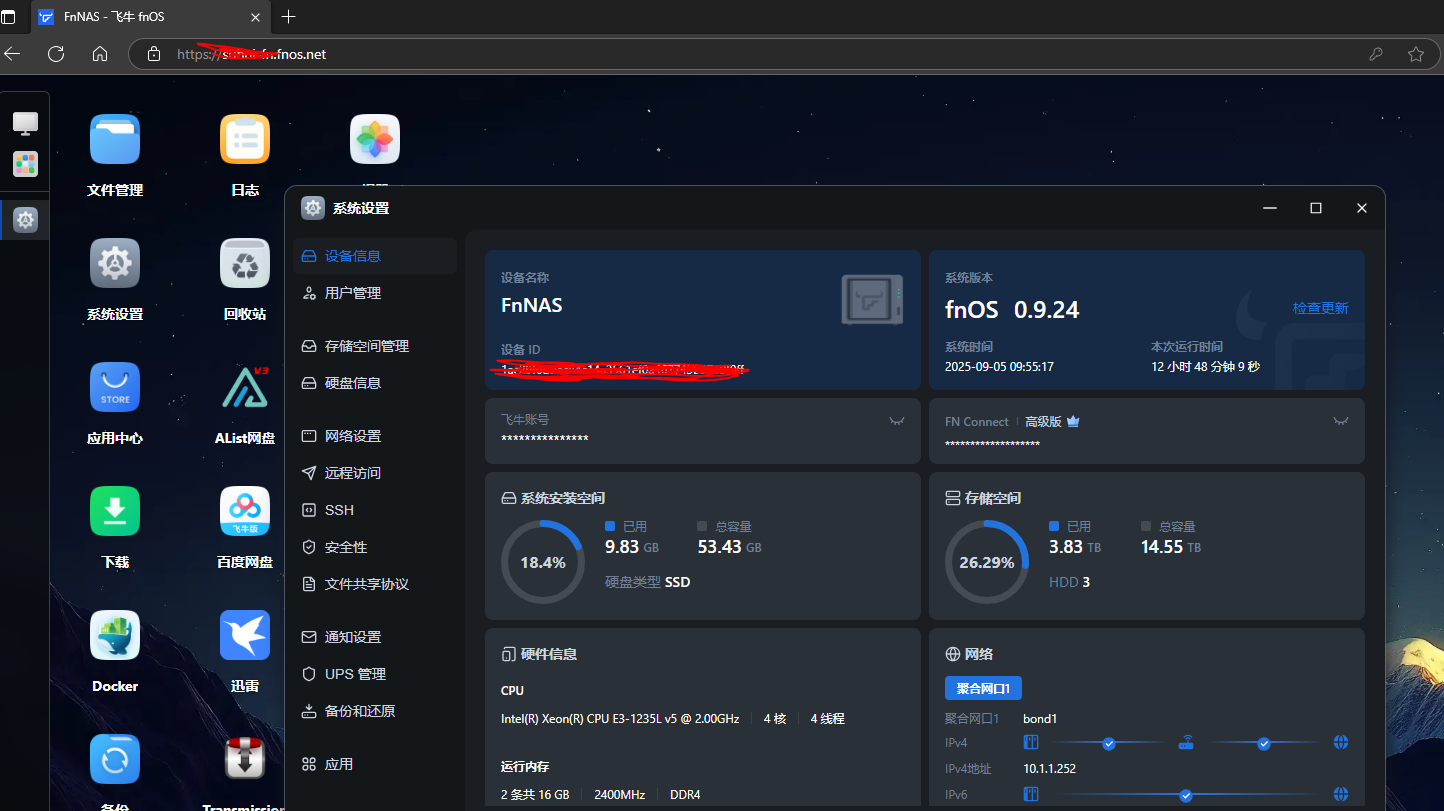This screenshot has width=1444, height=811.
Task: Refresh the browser page
Action: [x=56, y=54]
